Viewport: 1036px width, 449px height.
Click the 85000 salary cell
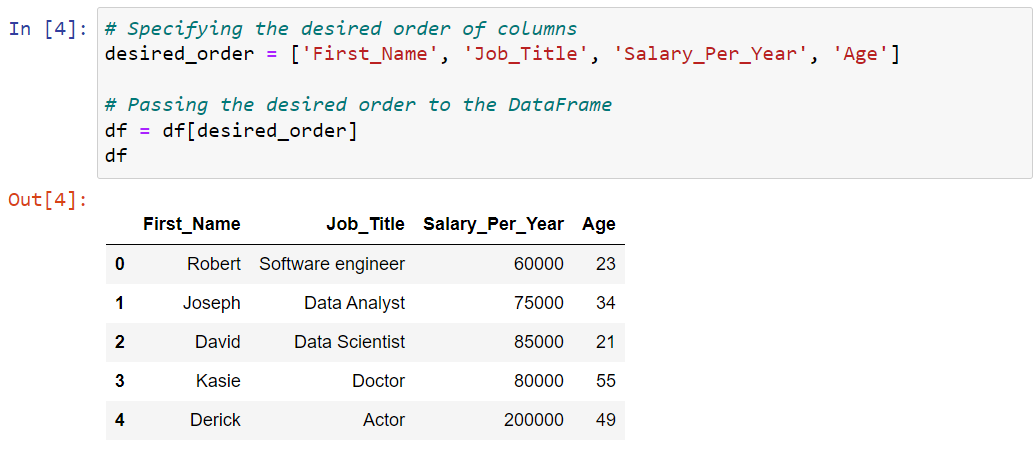tap(538, 342)
